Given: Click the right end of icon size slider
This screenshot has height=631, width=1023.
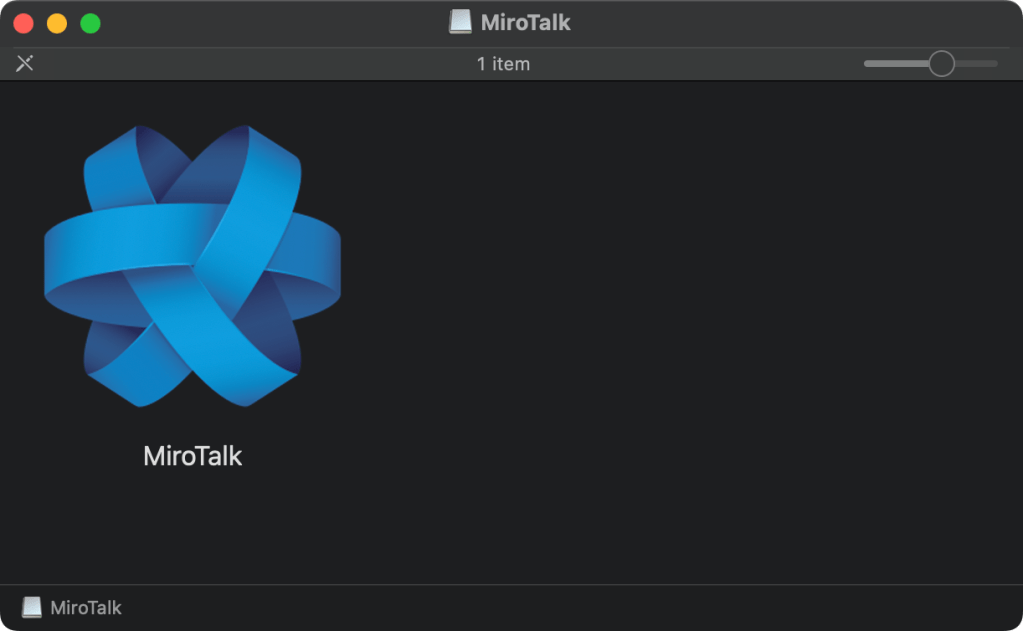Looking at the screenshot, I should (995, 64).
